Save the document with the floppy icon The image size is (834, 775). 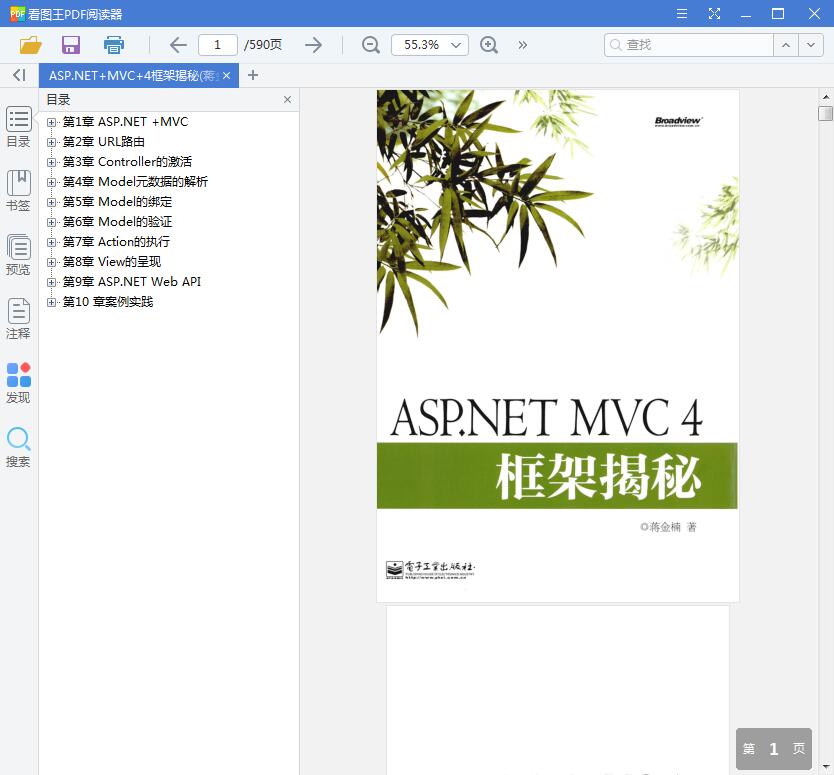point(71,45)
